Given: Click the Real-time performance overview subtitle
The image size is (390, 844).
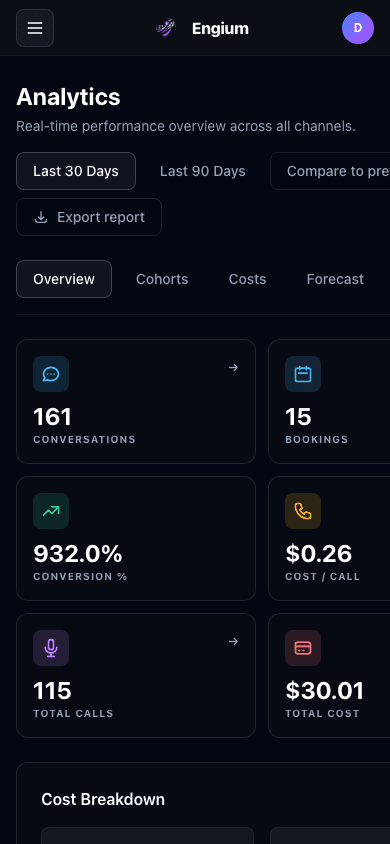Looking at the screenshot, I should [x=186, y=126].
